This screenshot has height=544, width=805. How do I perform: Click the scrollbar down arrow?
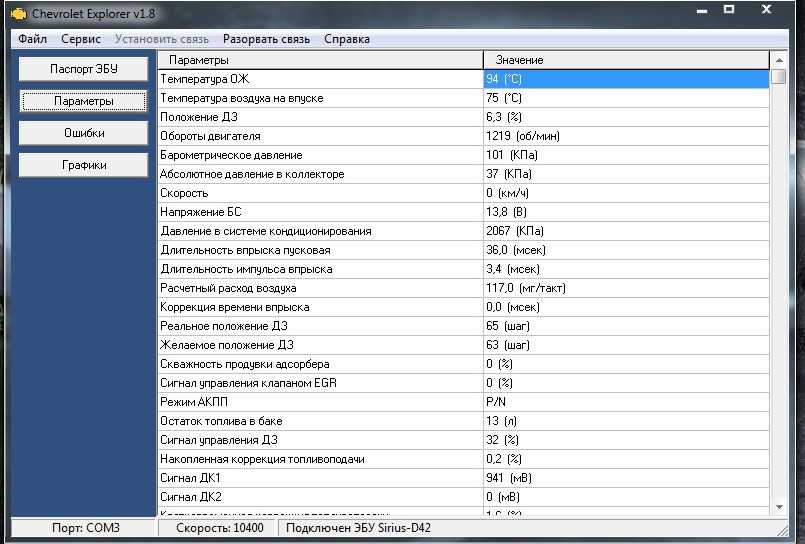779,507
